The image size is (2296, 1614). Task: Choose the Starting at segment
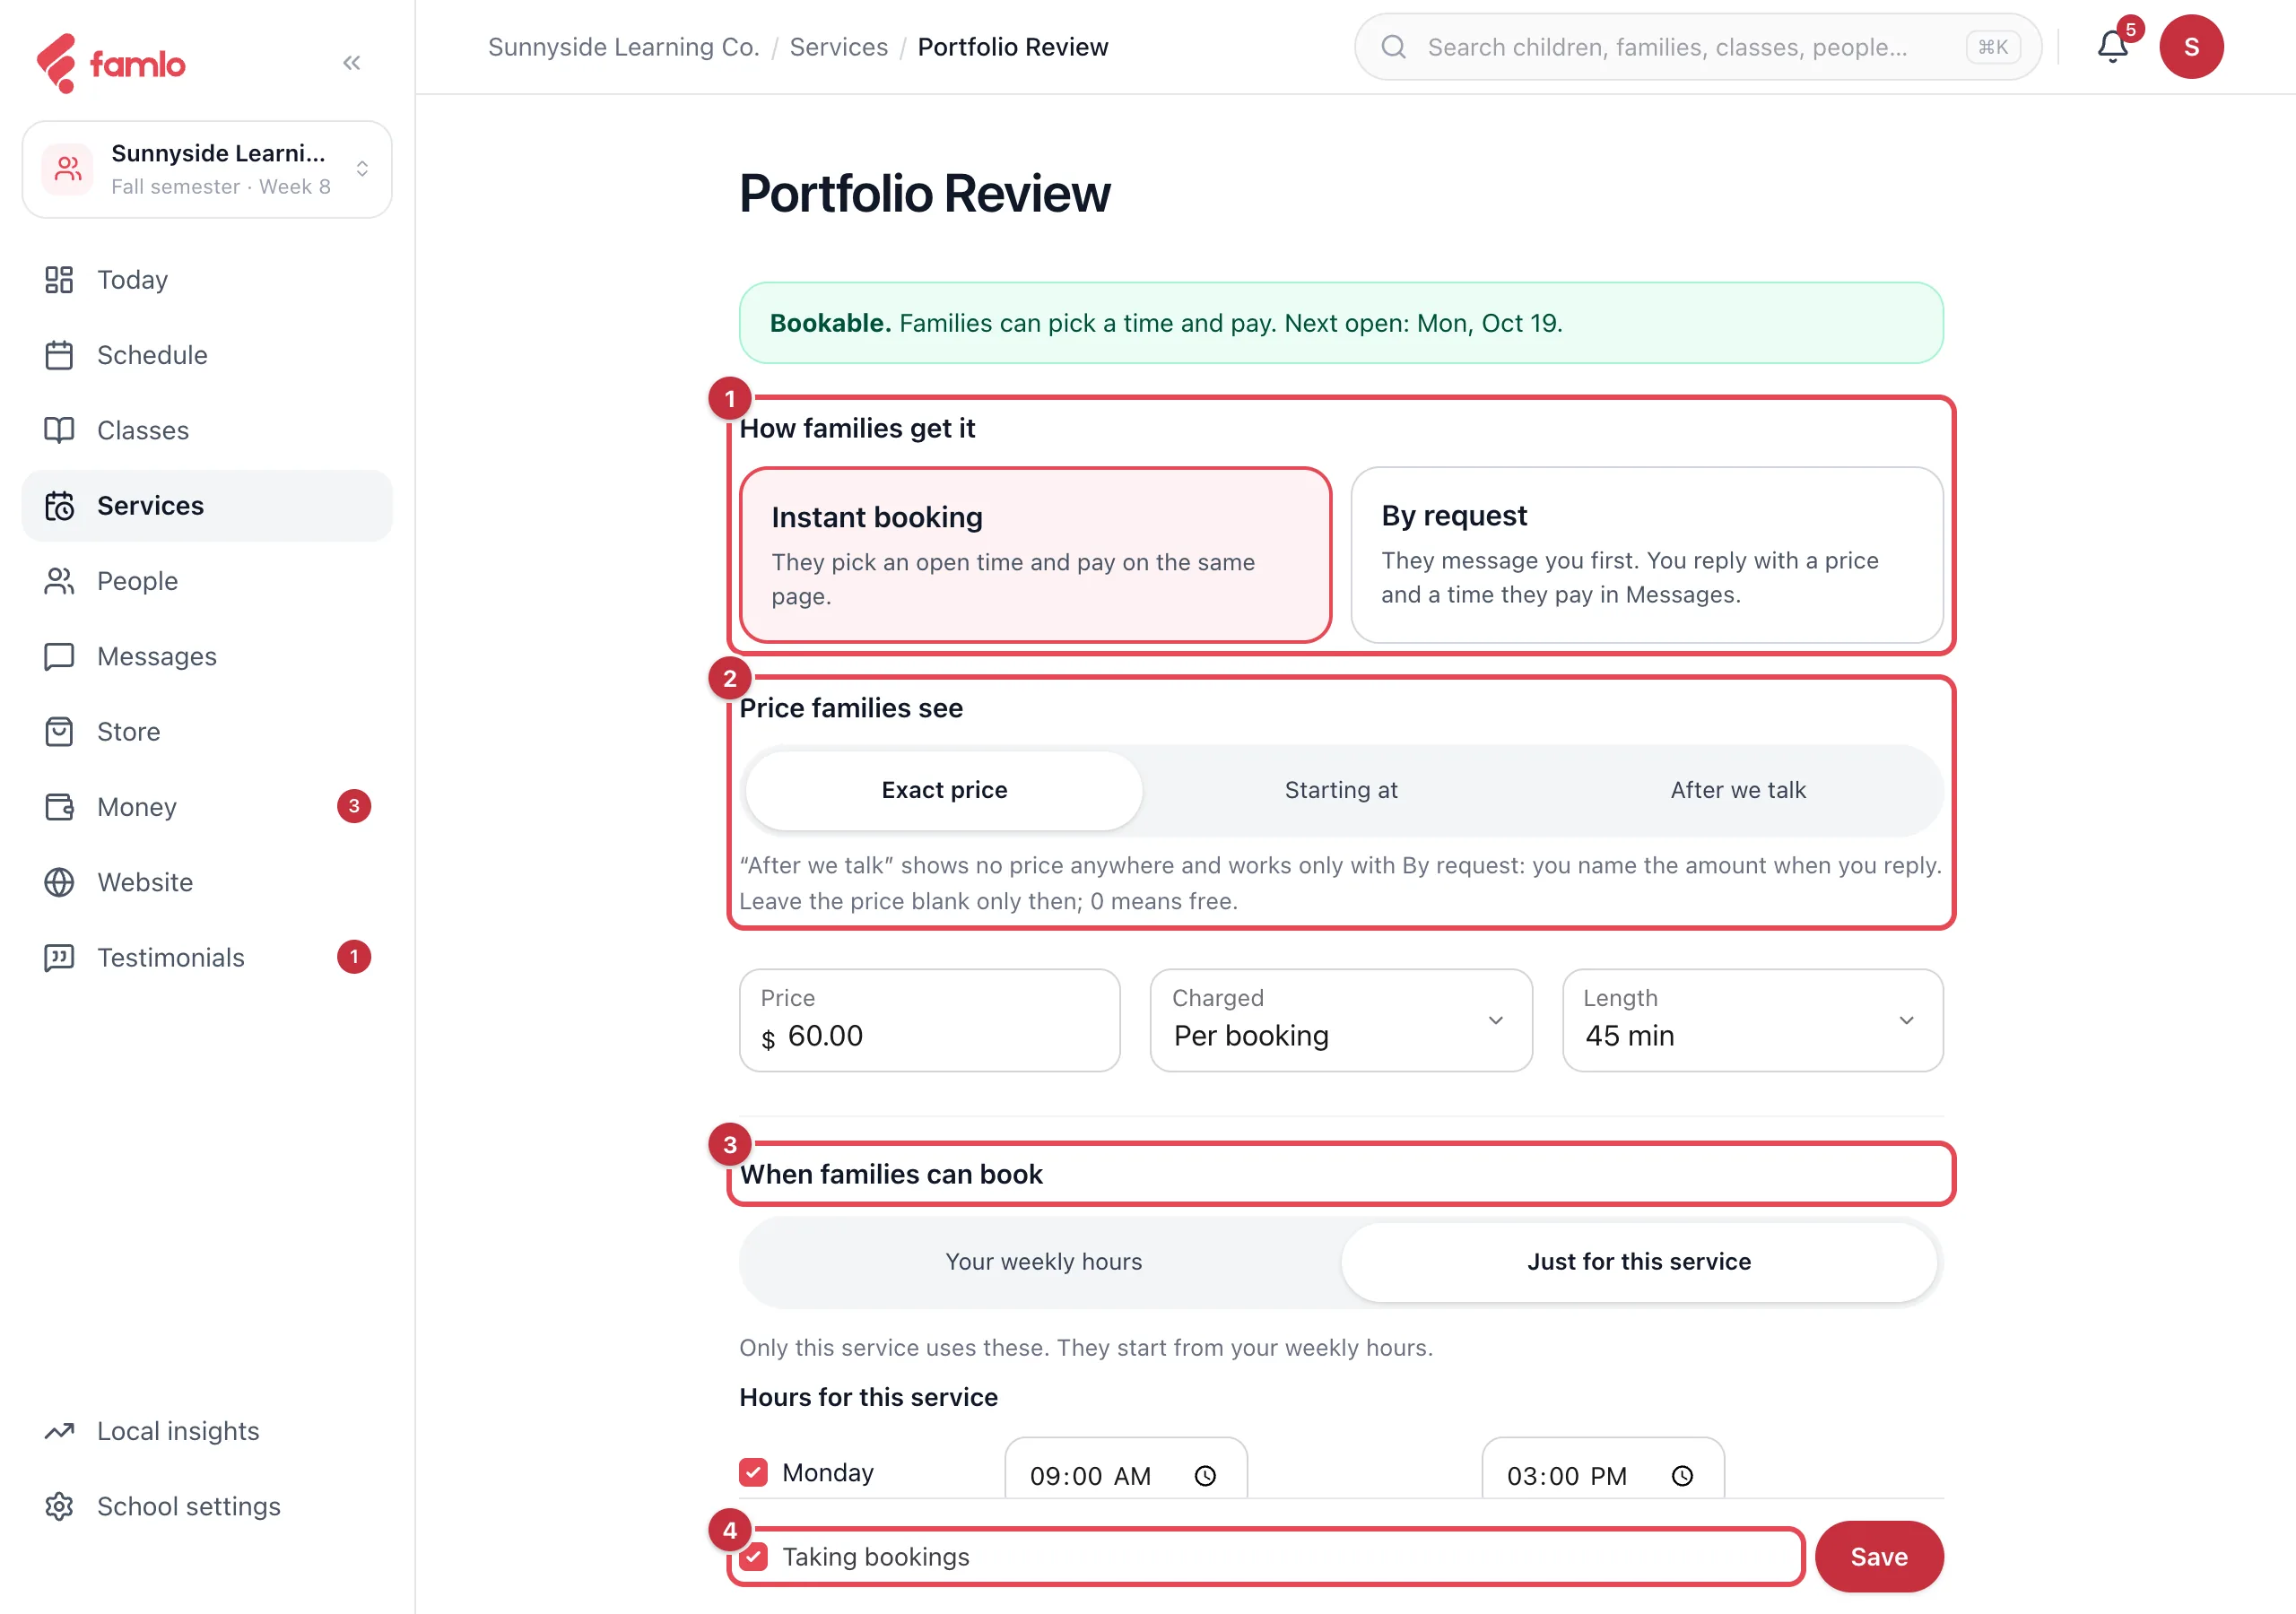coord(1340,790)
